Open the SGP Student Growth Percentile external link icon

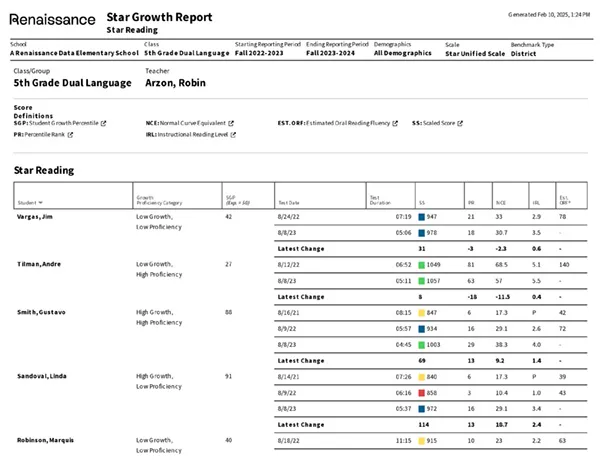103,123
